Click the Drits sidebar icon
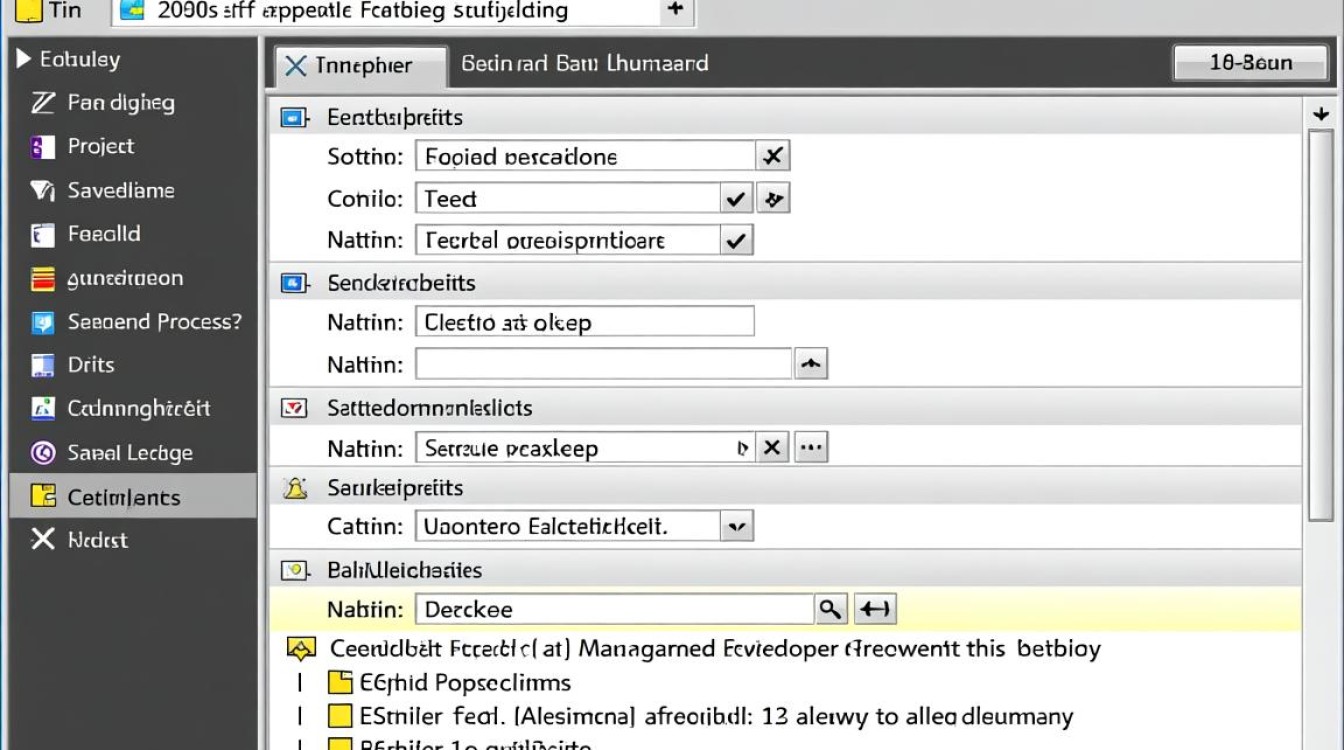The height and width of the screenshot is (750, 1344). pyautogui.click(x=42, y=365)
